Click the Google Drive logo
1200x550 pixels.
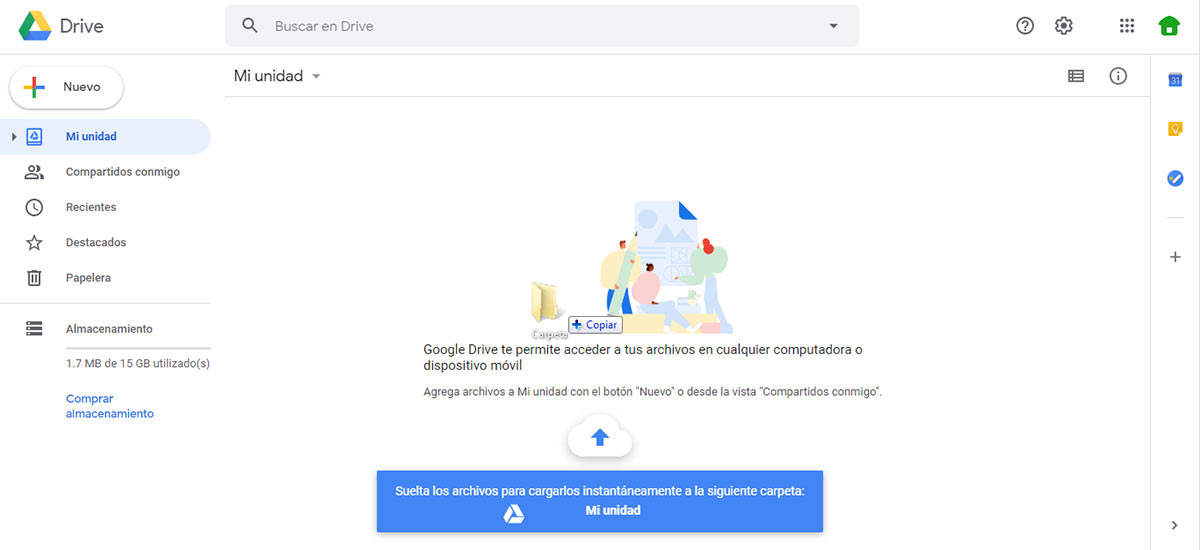[35, 26]
